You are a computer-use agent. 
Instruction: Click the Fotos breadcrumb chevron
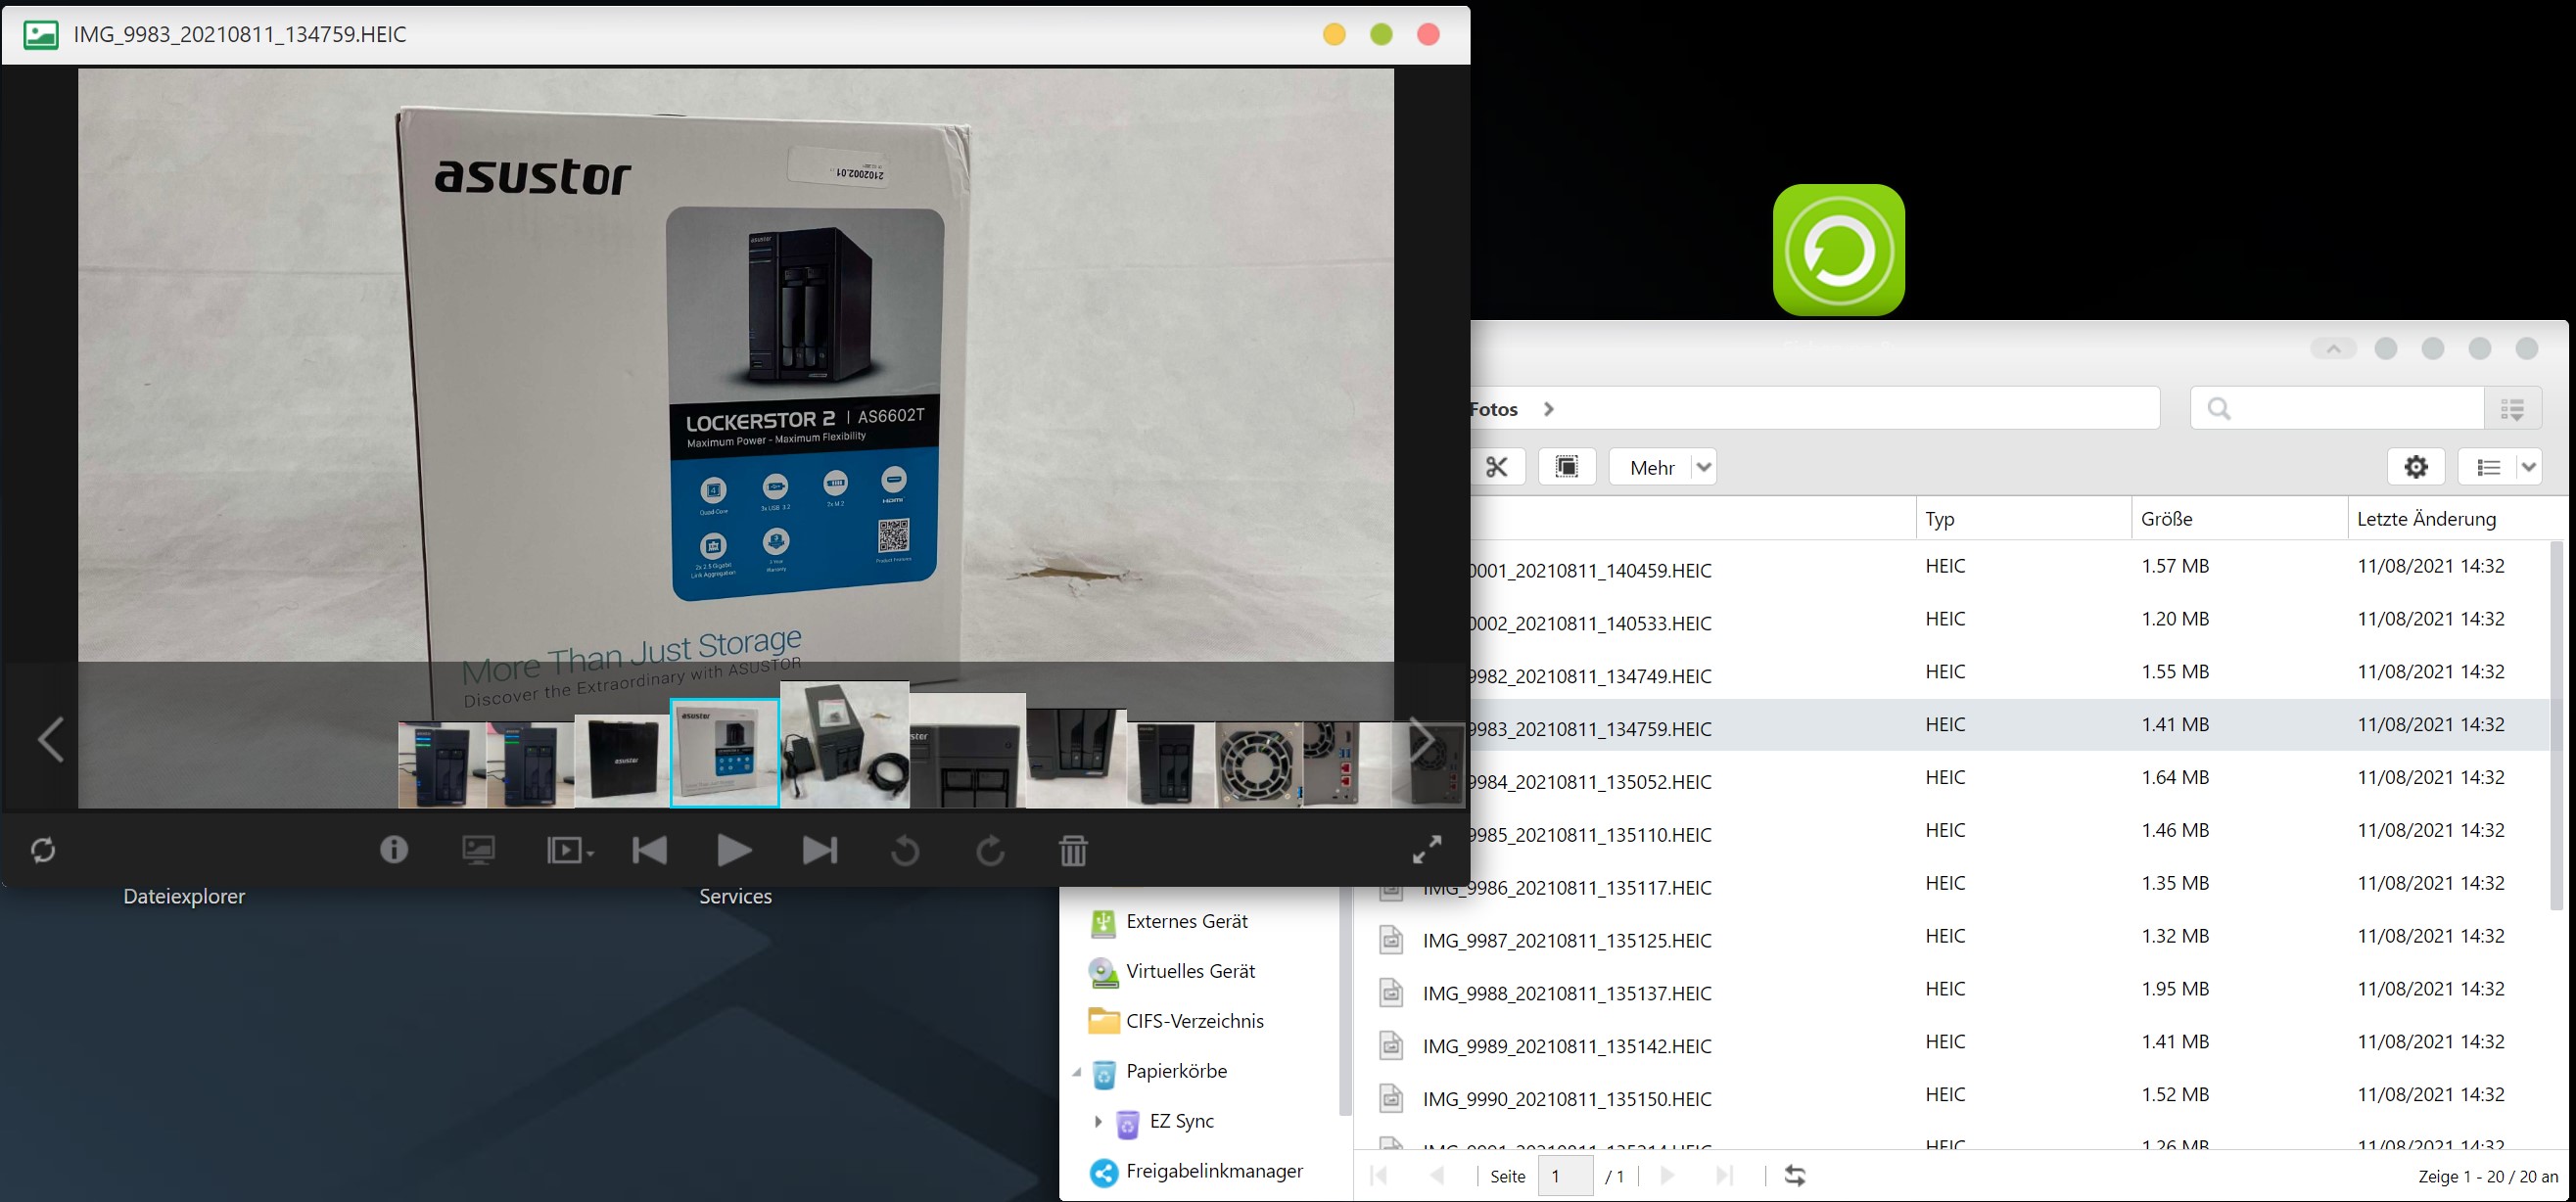(x=1549, y=409)
